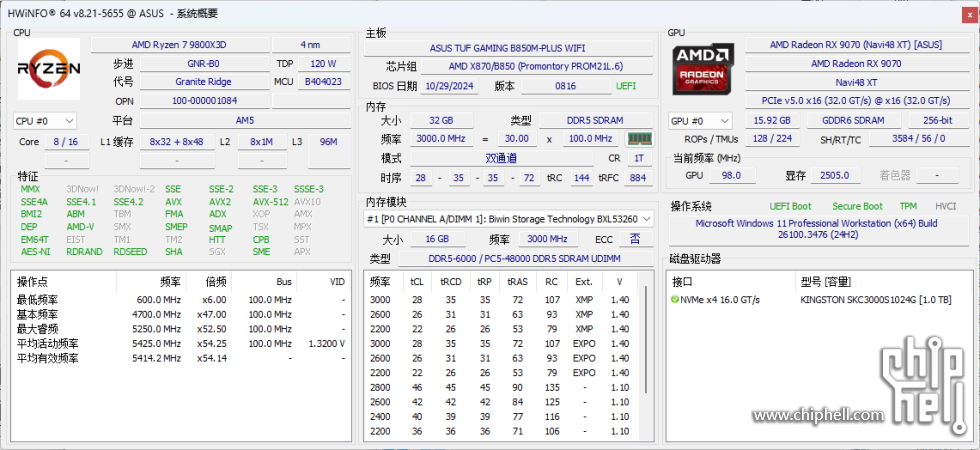Click the AMD Radeon RX 9070 (Navi48 XT) [ASUS] field
Viewport: 980px width, 450px height.
(x=856, y=45)
